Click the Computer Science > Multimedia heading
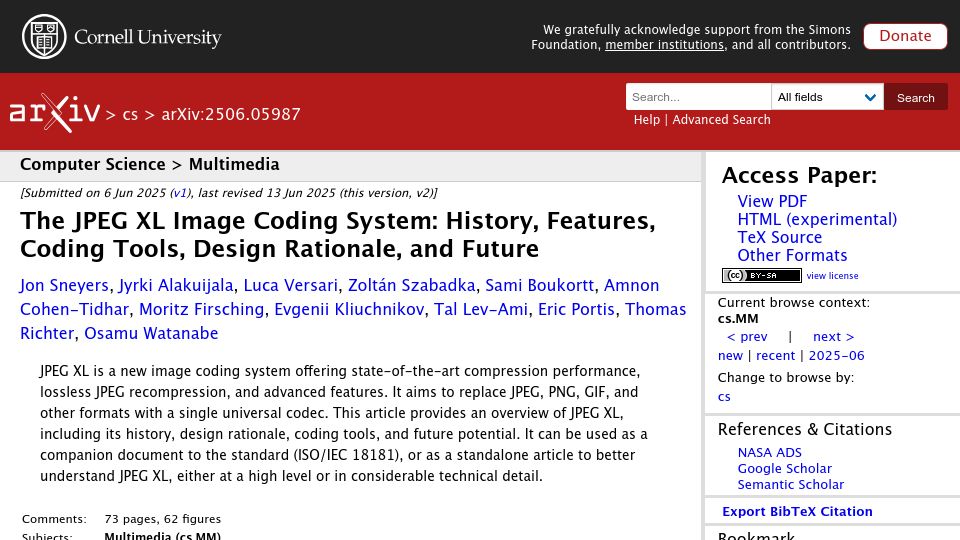 pyautogui.click(x=149, y=165)
